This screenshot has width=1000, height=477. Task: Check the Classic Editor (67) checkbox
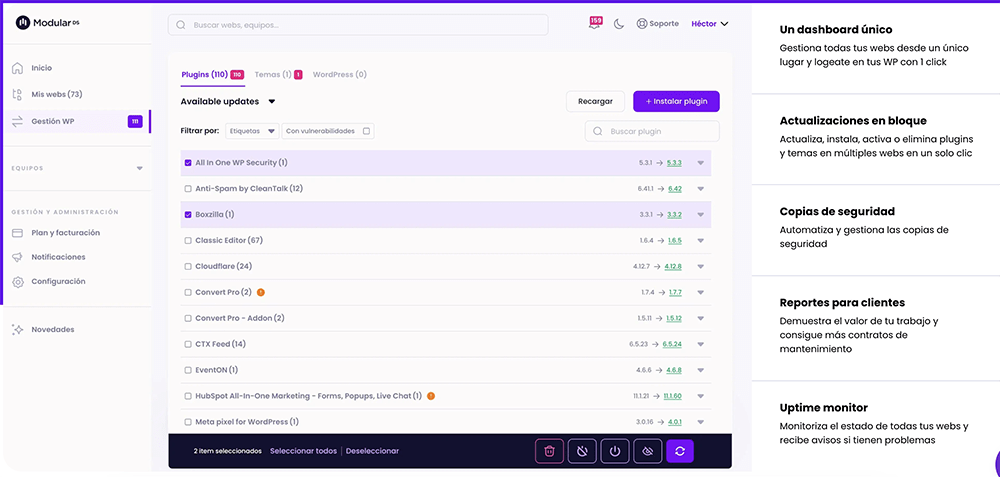[x=188, y=240]
